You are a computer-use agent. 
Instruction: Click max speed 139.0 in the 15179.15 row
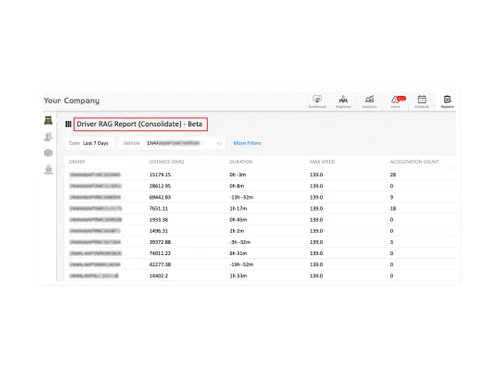click(x=316, y=175)
